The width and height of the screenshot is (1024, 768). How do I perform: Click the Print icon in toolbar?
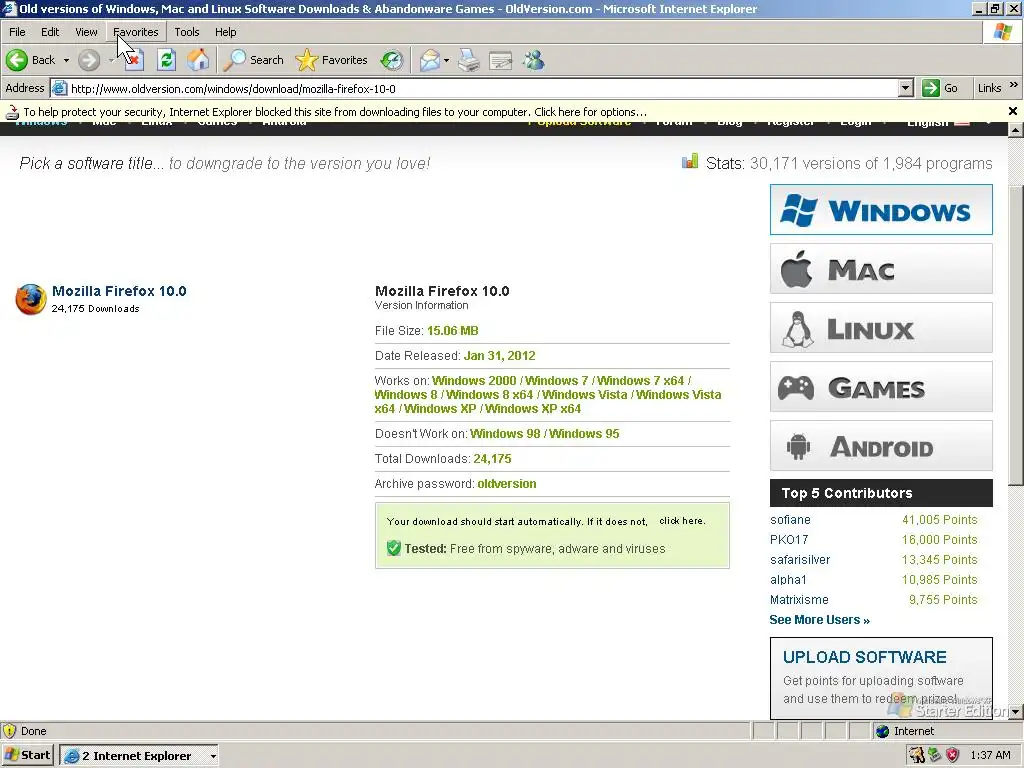click(x=469, y=60)
